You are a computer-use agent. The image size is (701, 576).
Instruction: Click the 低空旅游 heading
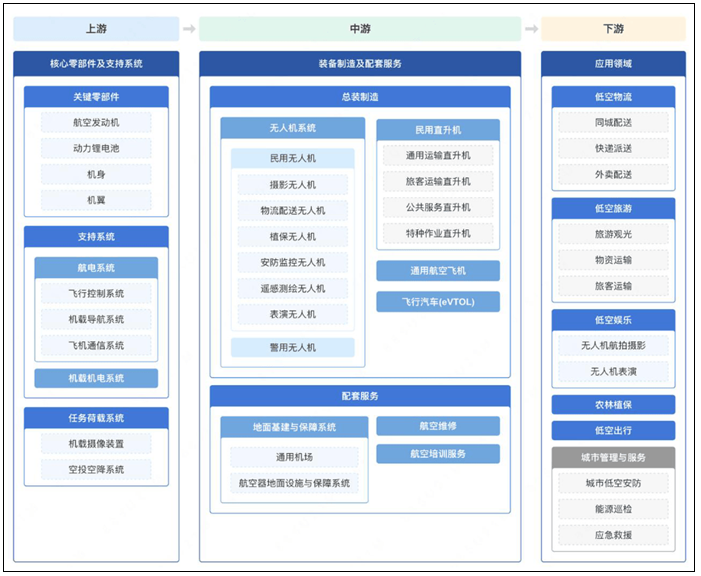coord(613,209)
